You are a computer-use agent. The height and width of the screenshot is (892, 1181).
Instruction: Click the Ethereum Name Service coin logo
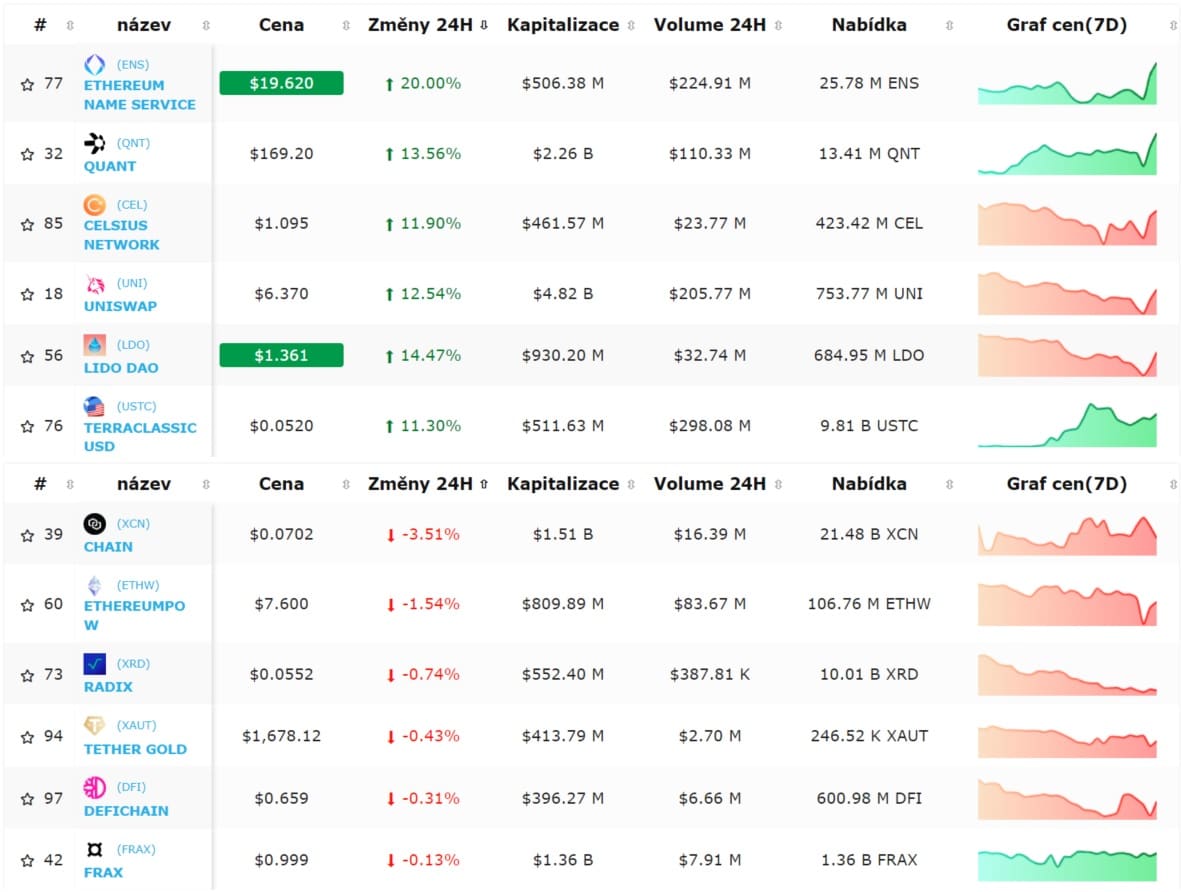tap(94, 65)
